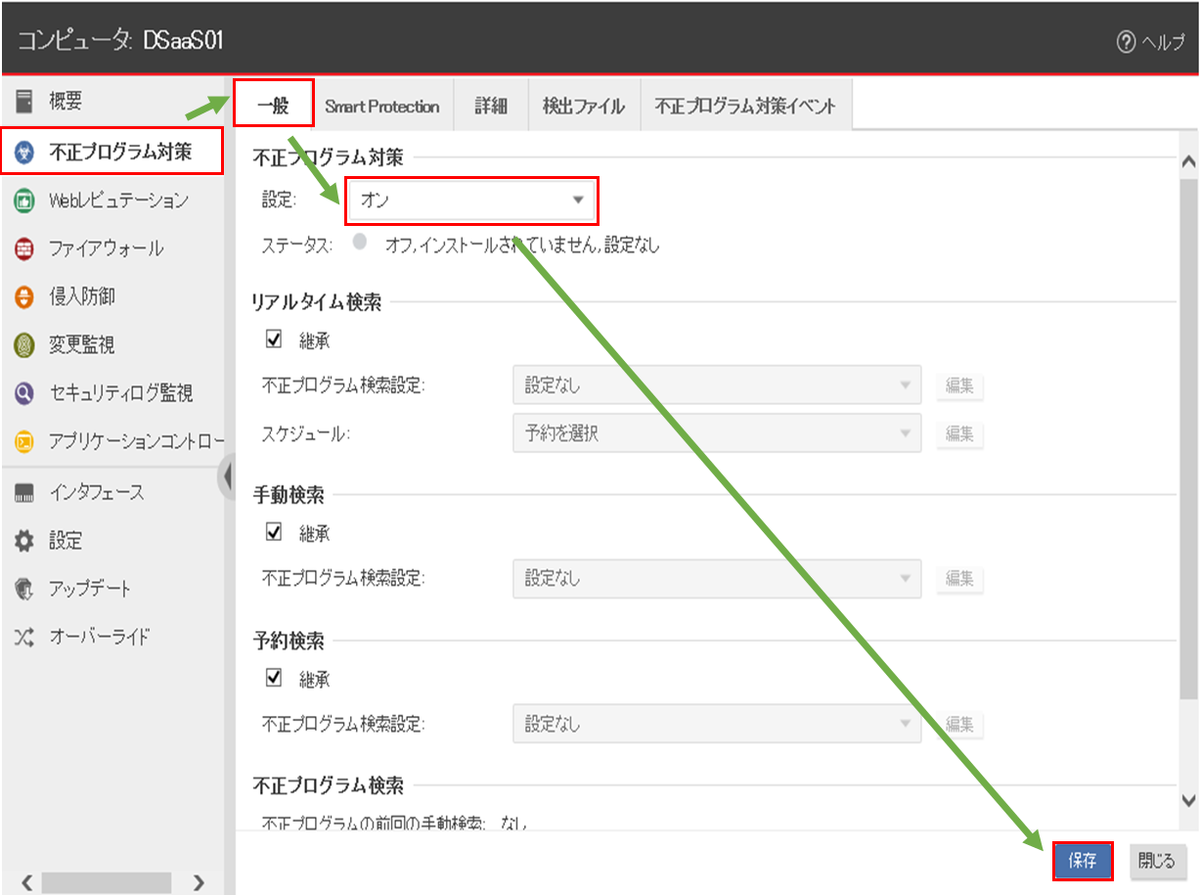Viewport: 1200px width, 895px height.
Task: Select the オーバーライド sidebar item
Action: [x=100, y=637]
